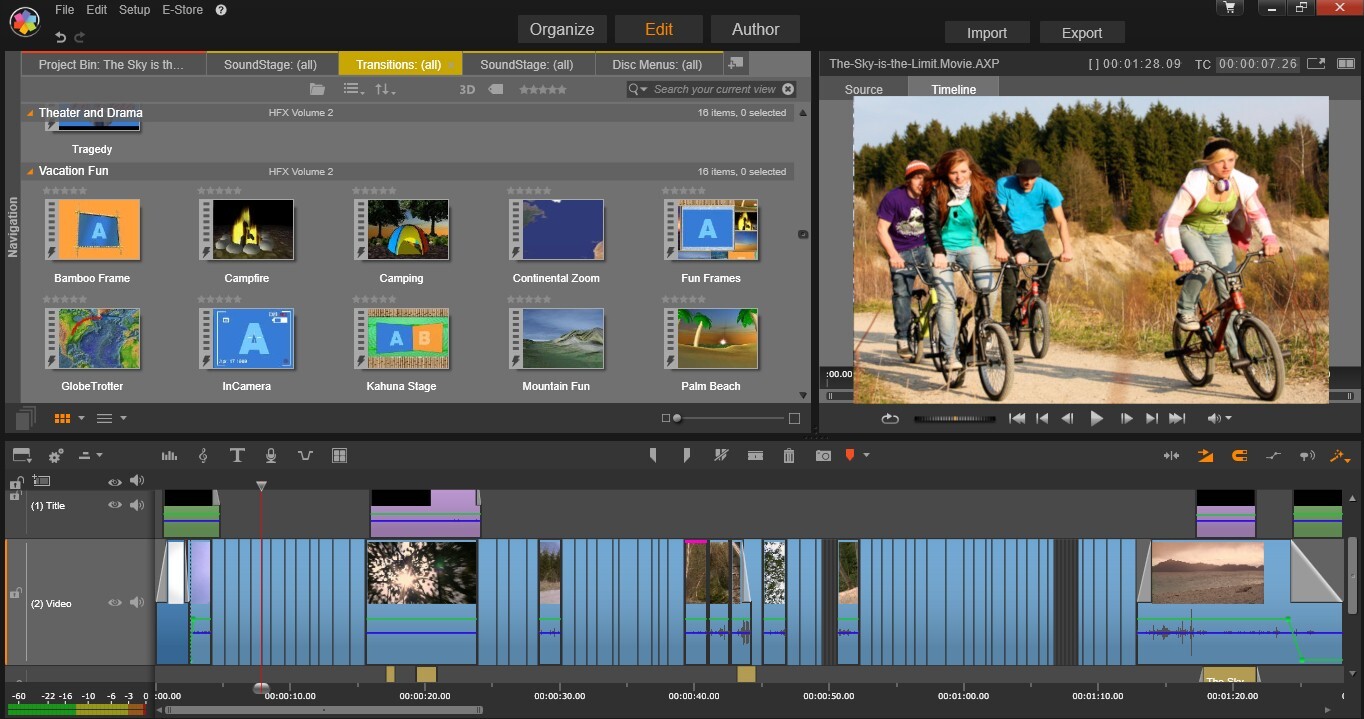
Task: Open the library view options dropdown
Action: tap(354, 89)
